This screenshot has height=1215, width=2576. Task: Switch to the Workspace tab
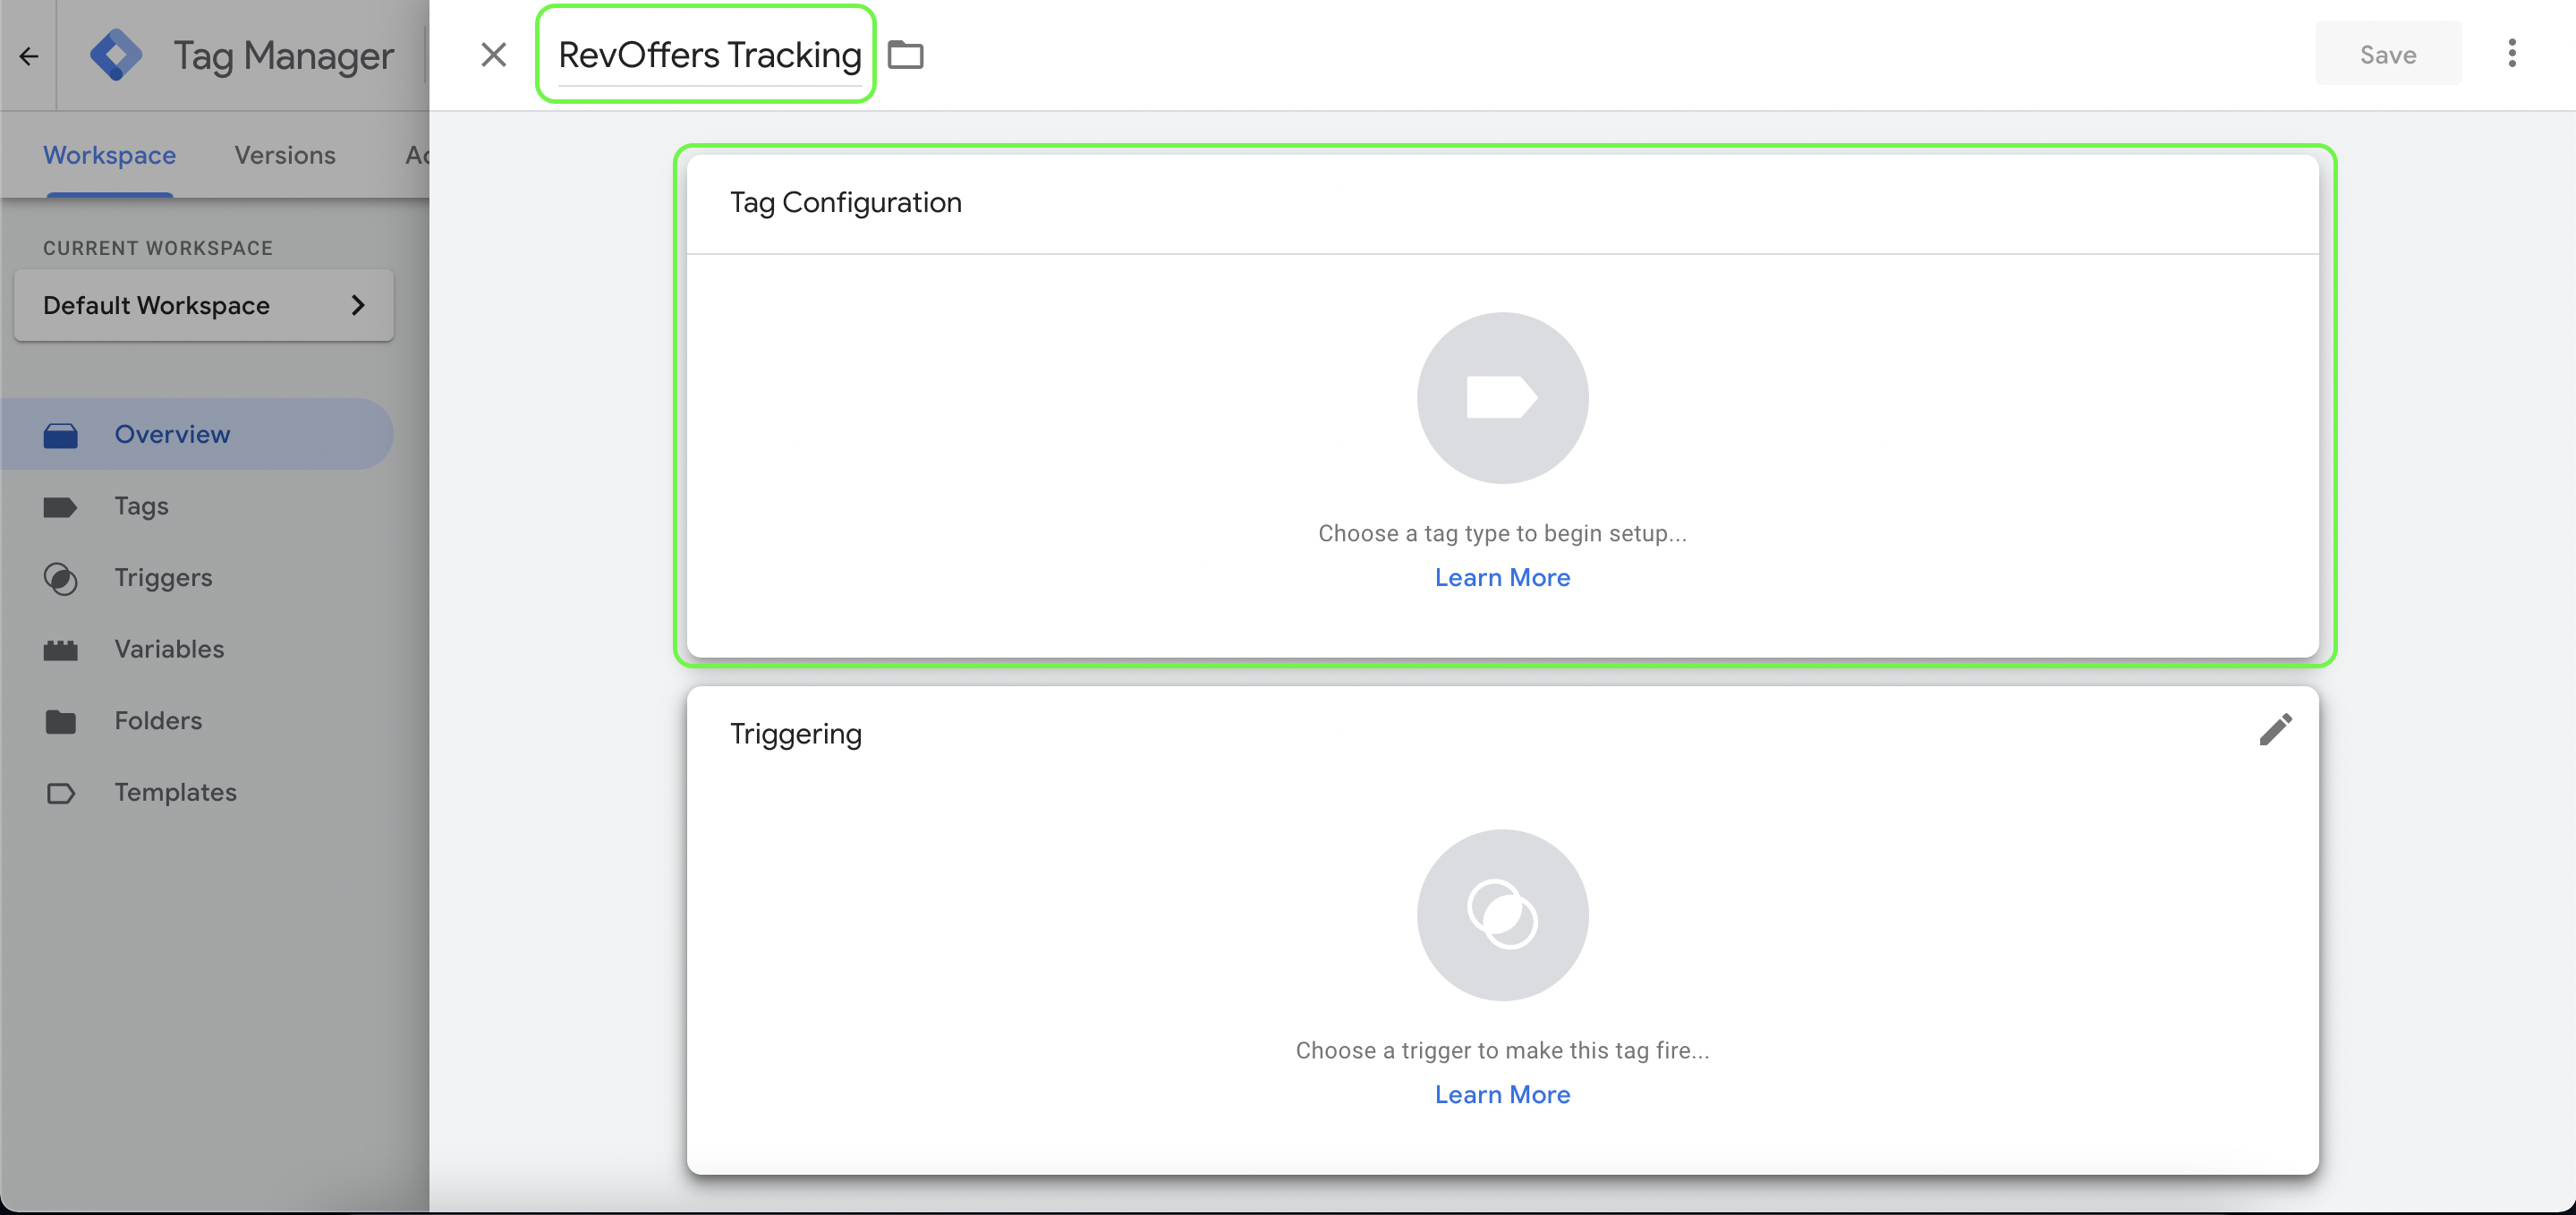pos(109,155)
